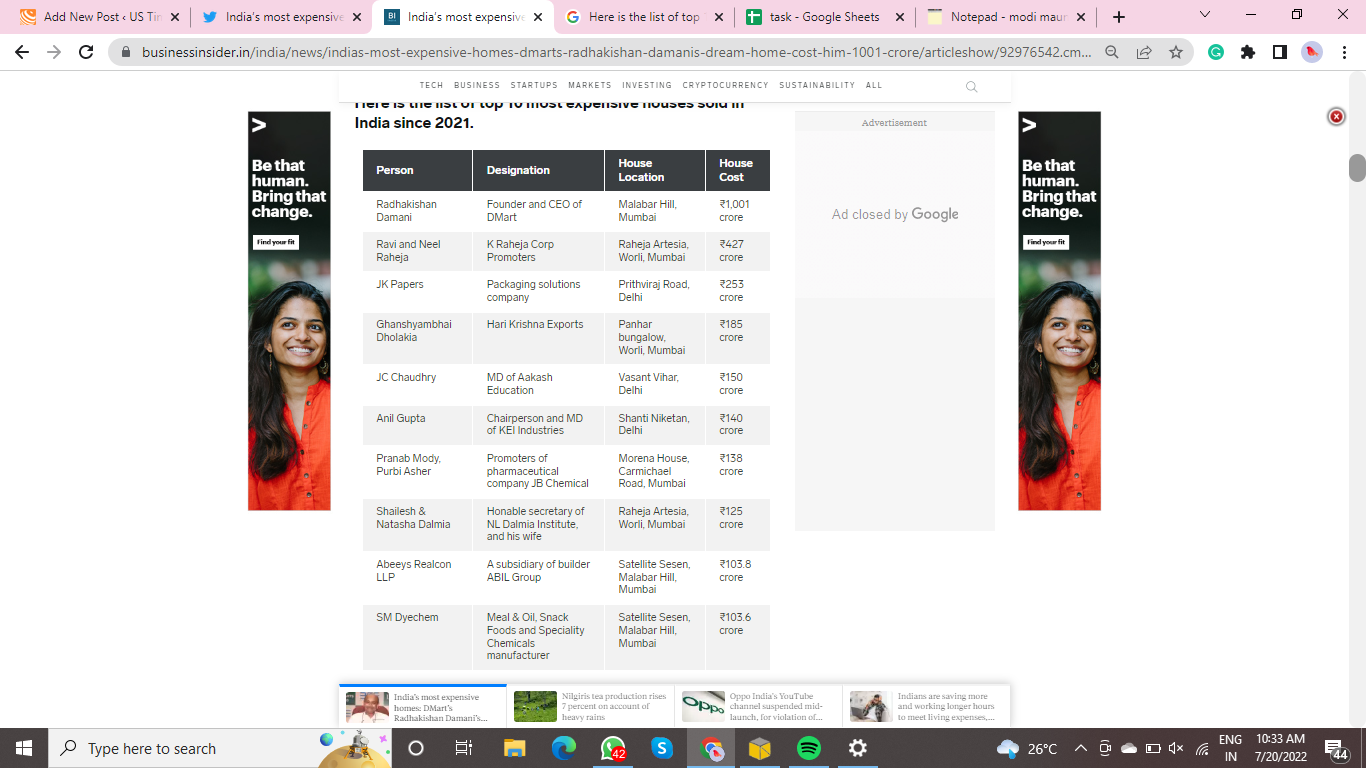Select the CRYPTOCURRENCY menu item

click(726, 86)
